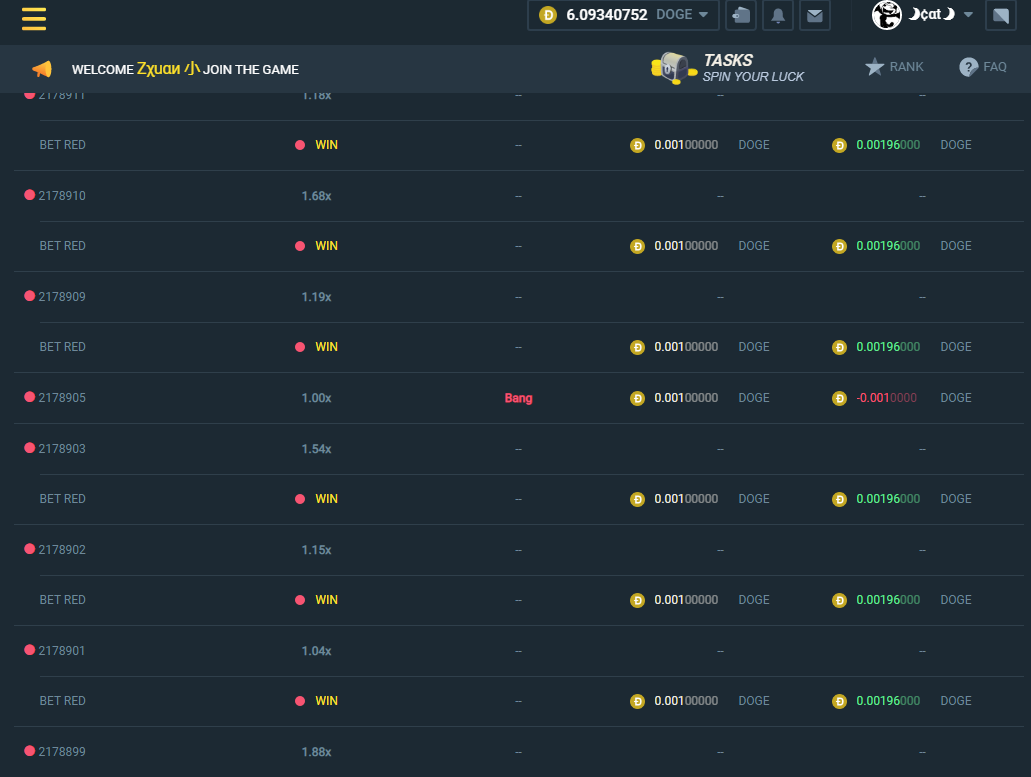Open game ID 2178910
This screenshot has width=1031, height=777.
(x=62, y=196)
